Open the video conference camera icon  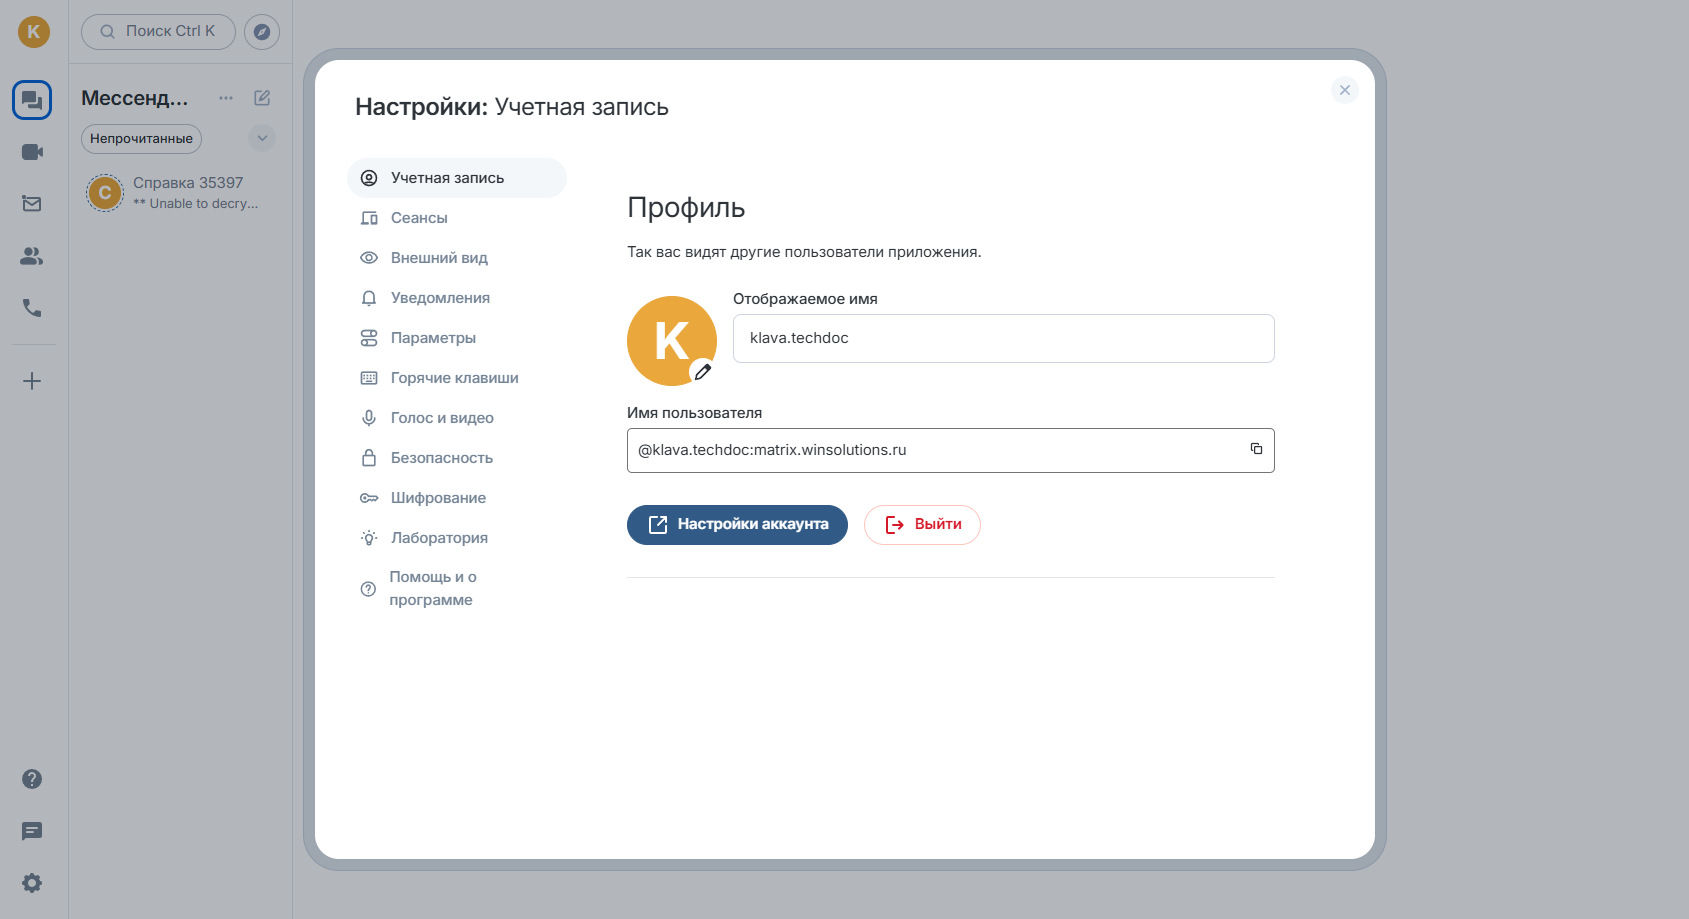[x=32, y=152]
